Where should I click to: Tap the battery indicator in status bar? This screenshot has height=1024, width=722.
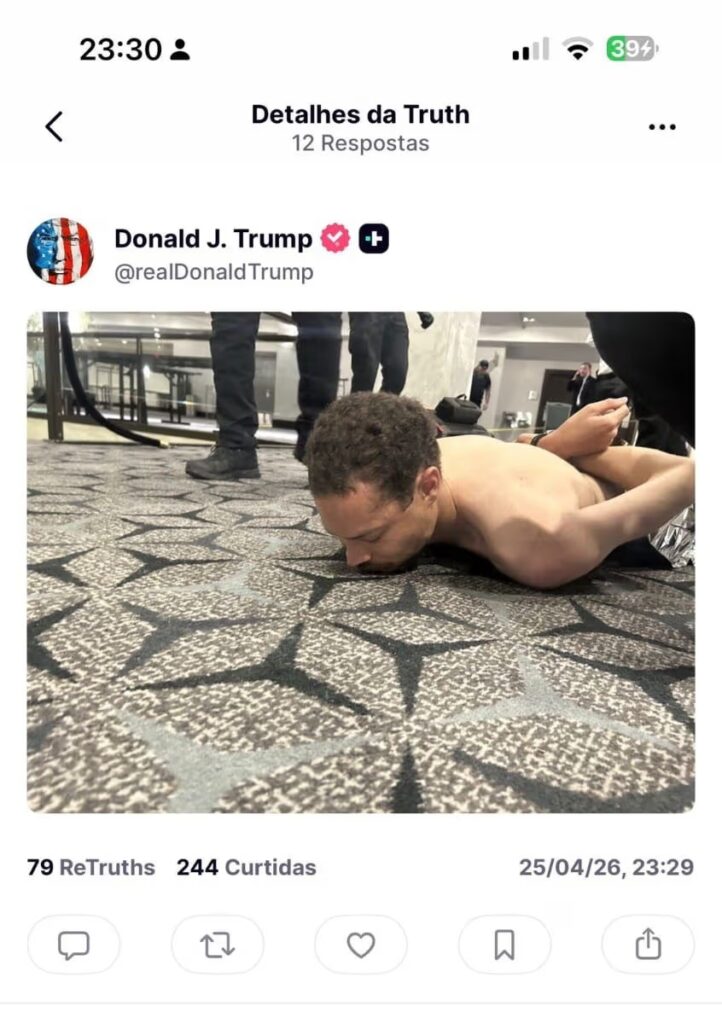[x=632, y=49]
